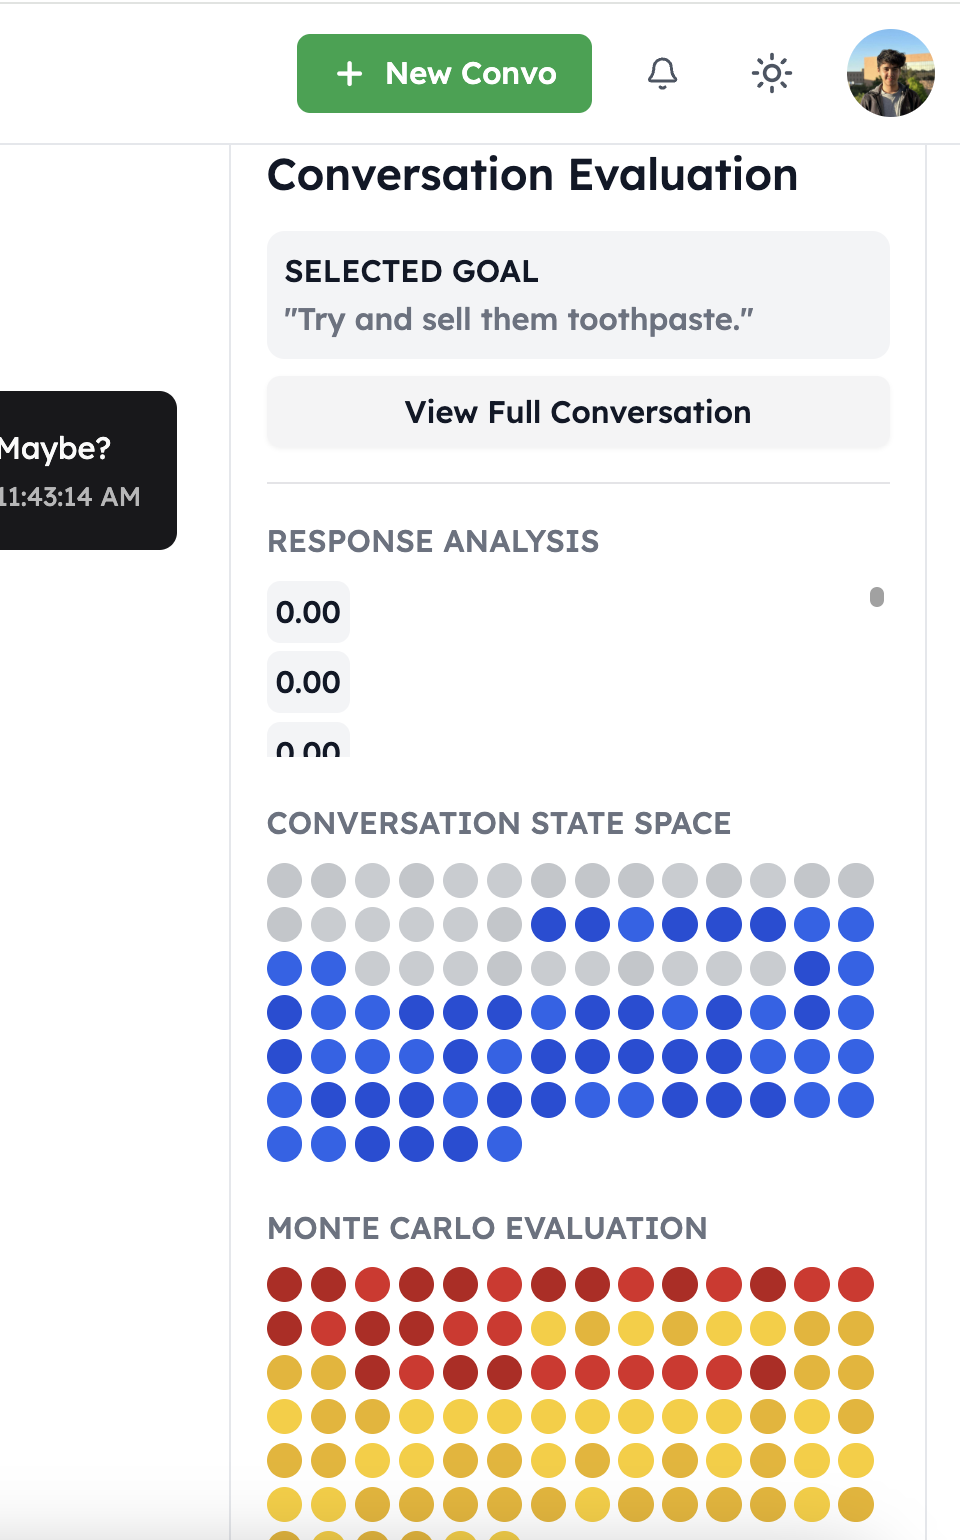This screenshot has height=1540, width=960.
Task: Select the "Try and sell them toothpaste" goal card
Action: click(578, 295)
